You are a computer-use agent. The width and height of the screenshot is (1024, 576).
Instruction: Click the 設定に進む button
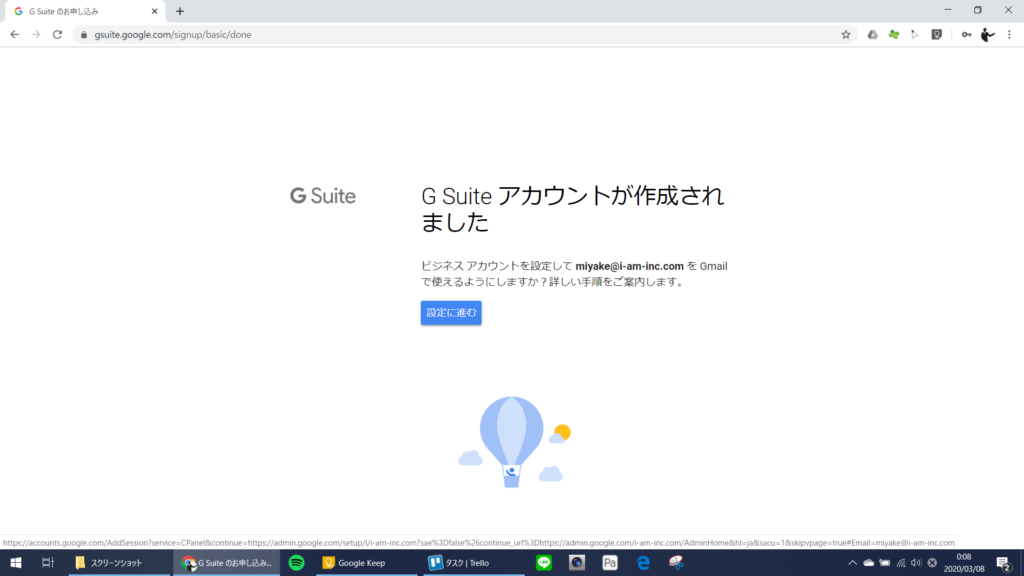click(x=451, y=313)
